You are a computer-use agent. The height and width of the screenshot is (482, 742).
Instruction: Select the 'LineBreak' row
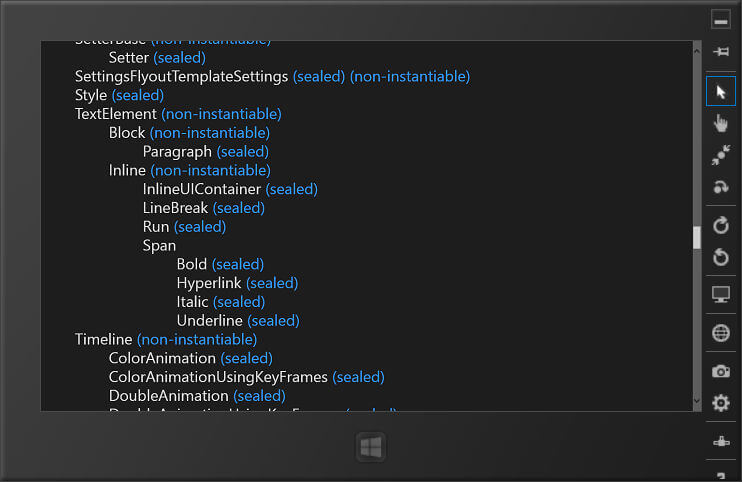(203, 208)
